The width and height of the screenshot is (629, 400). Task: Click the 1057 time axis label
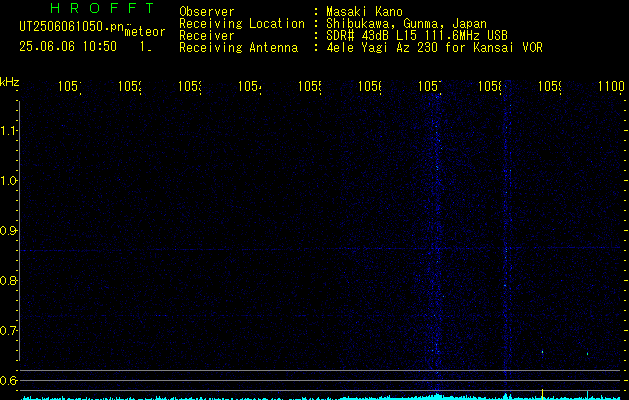pyautogui.click(x=430, y=86)
